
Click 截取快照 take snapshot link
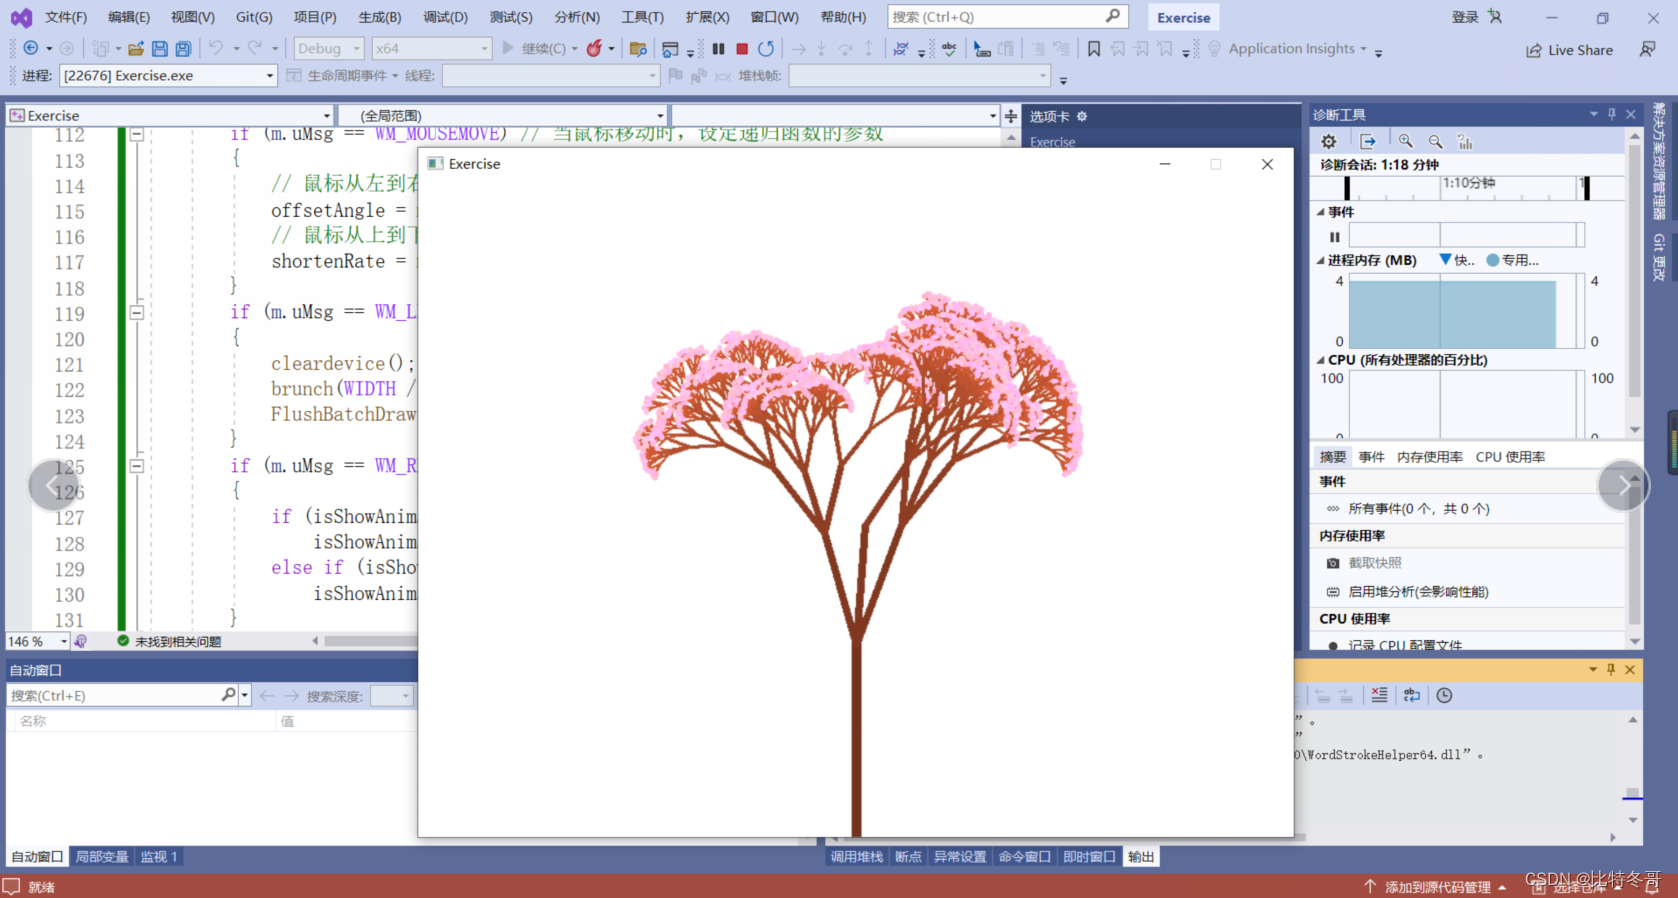tap(1375, 563)
